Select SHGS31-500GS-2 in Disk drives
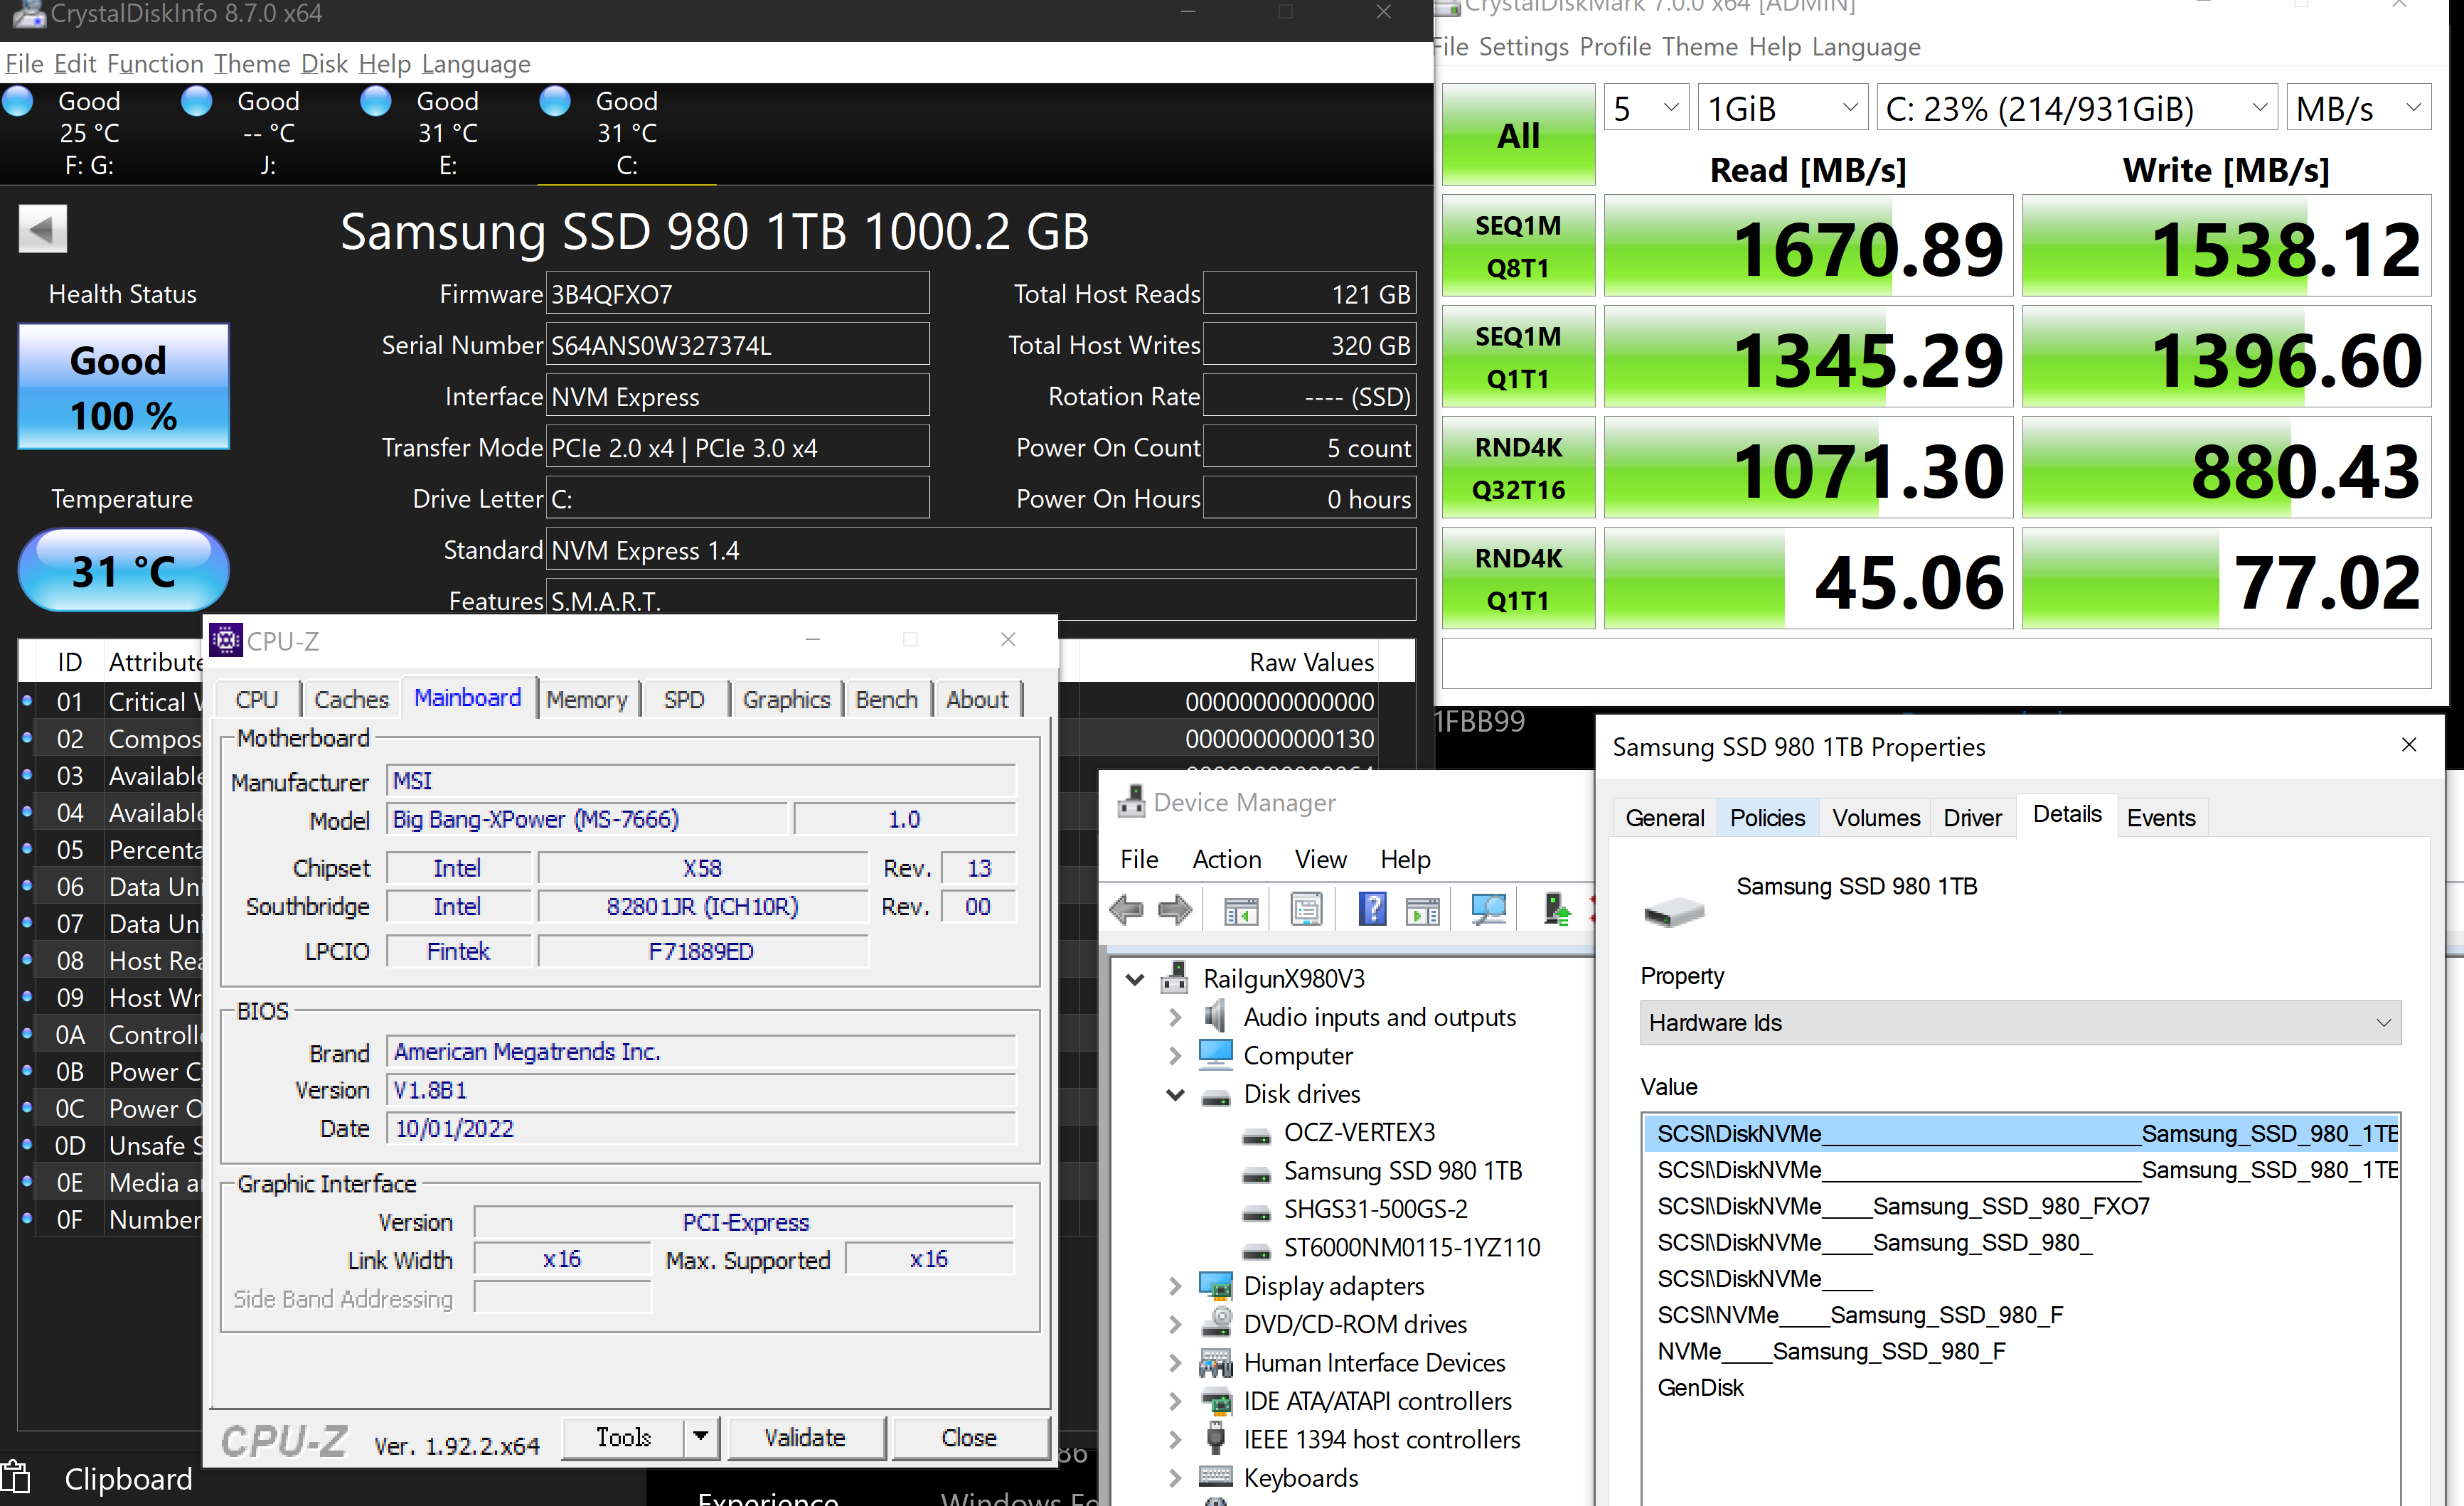 [1375, 1210]
